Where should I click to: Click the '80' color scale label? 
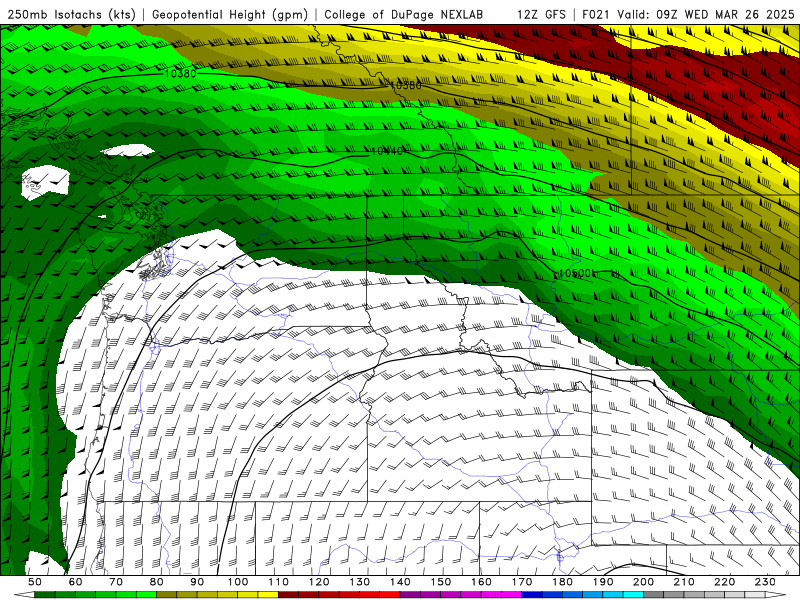(157, 582)
